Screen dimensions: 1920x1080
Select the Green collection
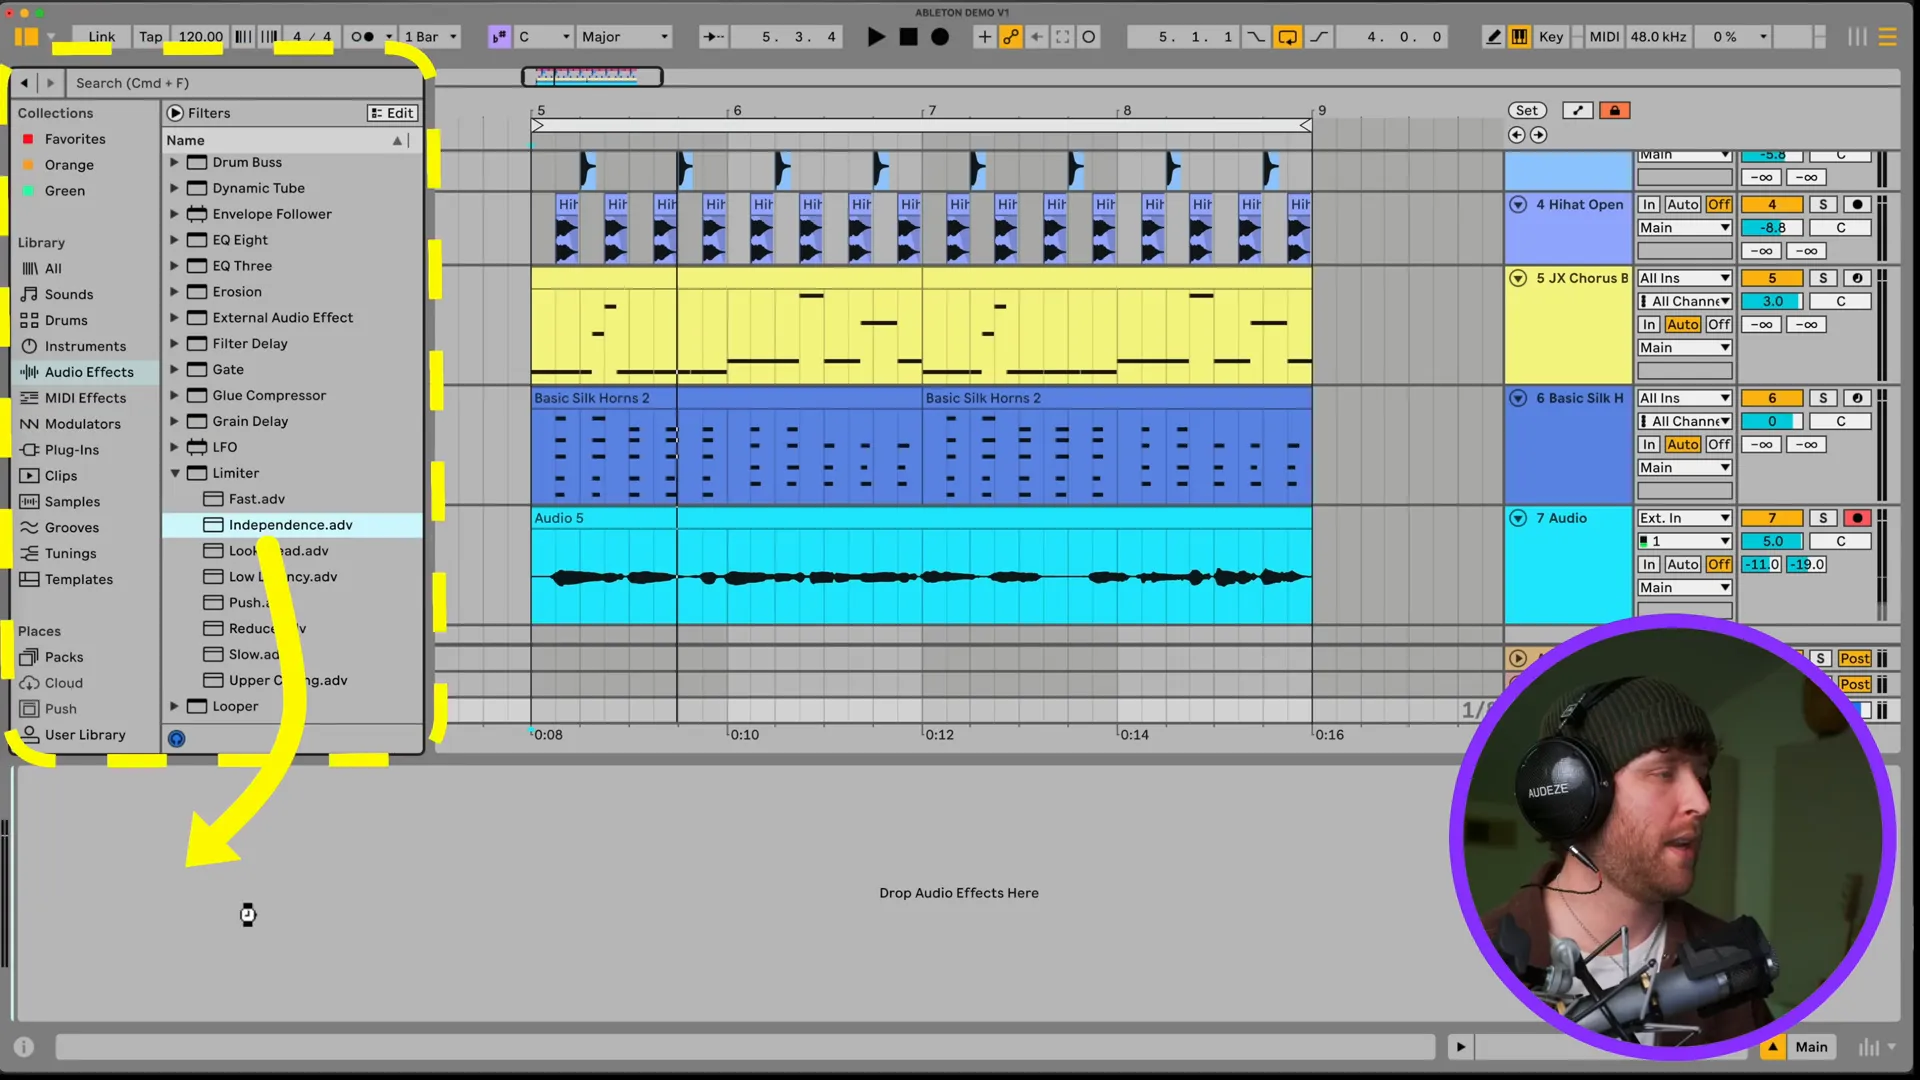[65, 191]
